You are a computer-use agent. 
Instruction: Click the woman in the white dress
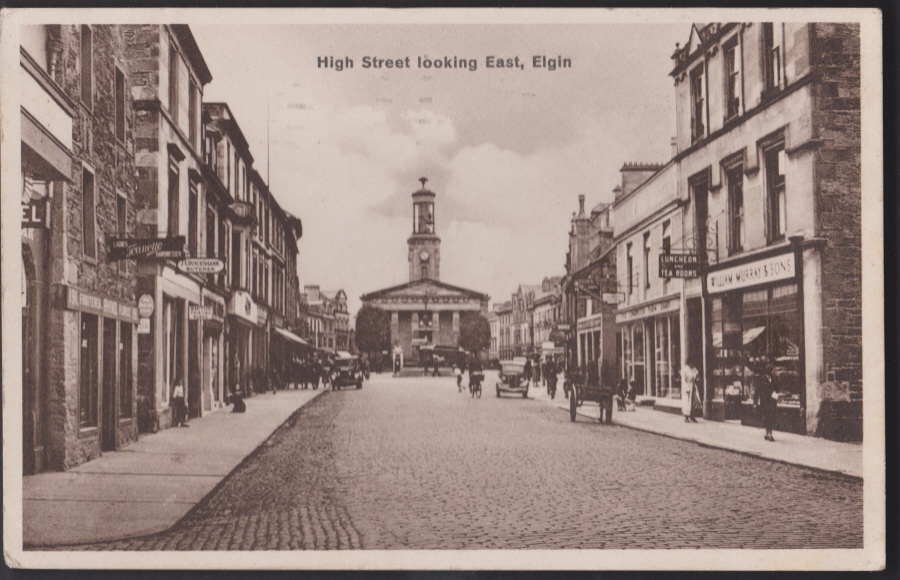(690, 389)
